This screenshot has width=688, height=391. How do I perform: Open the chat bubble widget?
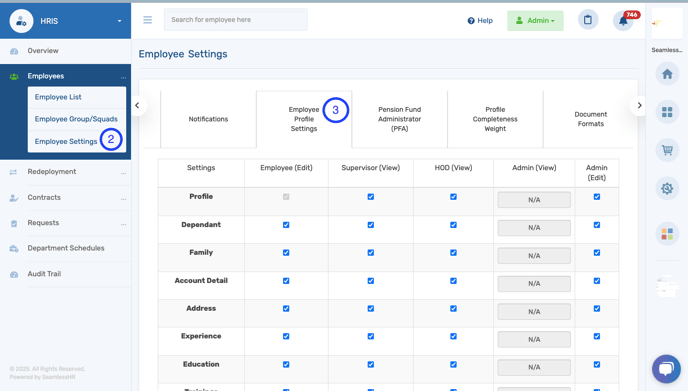tap(666, 369)
